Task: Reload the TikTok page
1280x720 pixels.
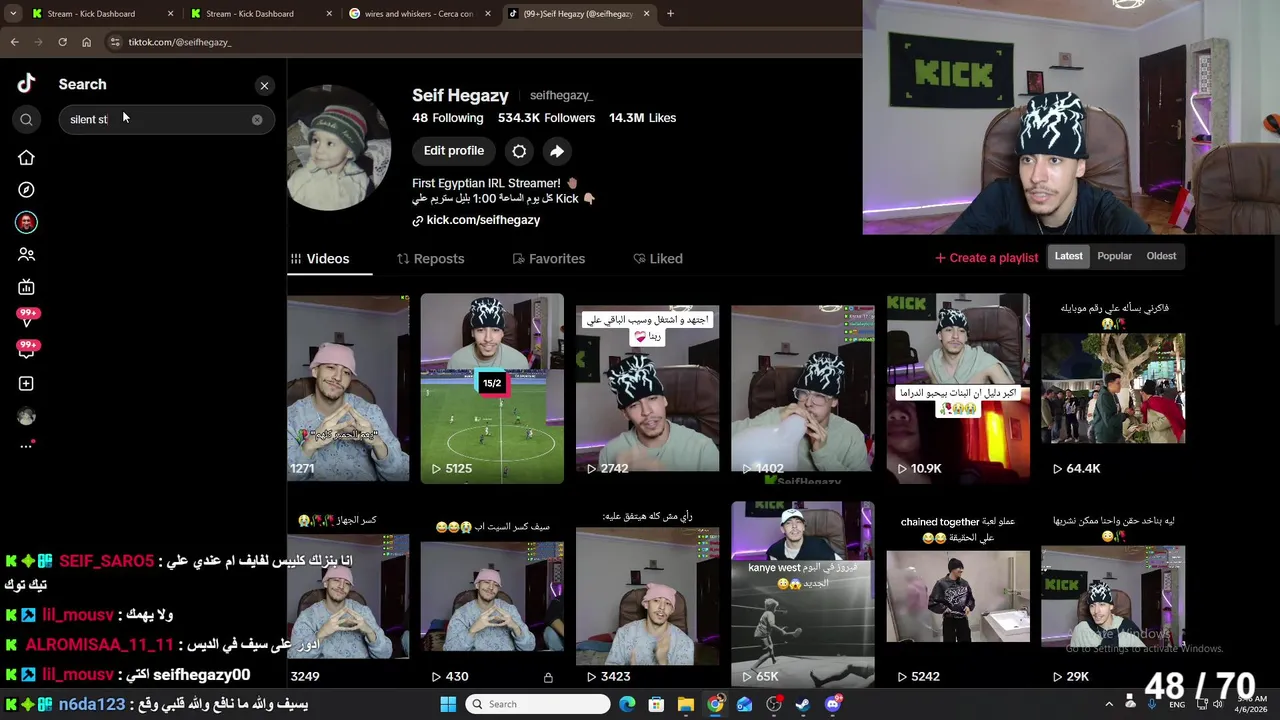Action: [62, 42]
